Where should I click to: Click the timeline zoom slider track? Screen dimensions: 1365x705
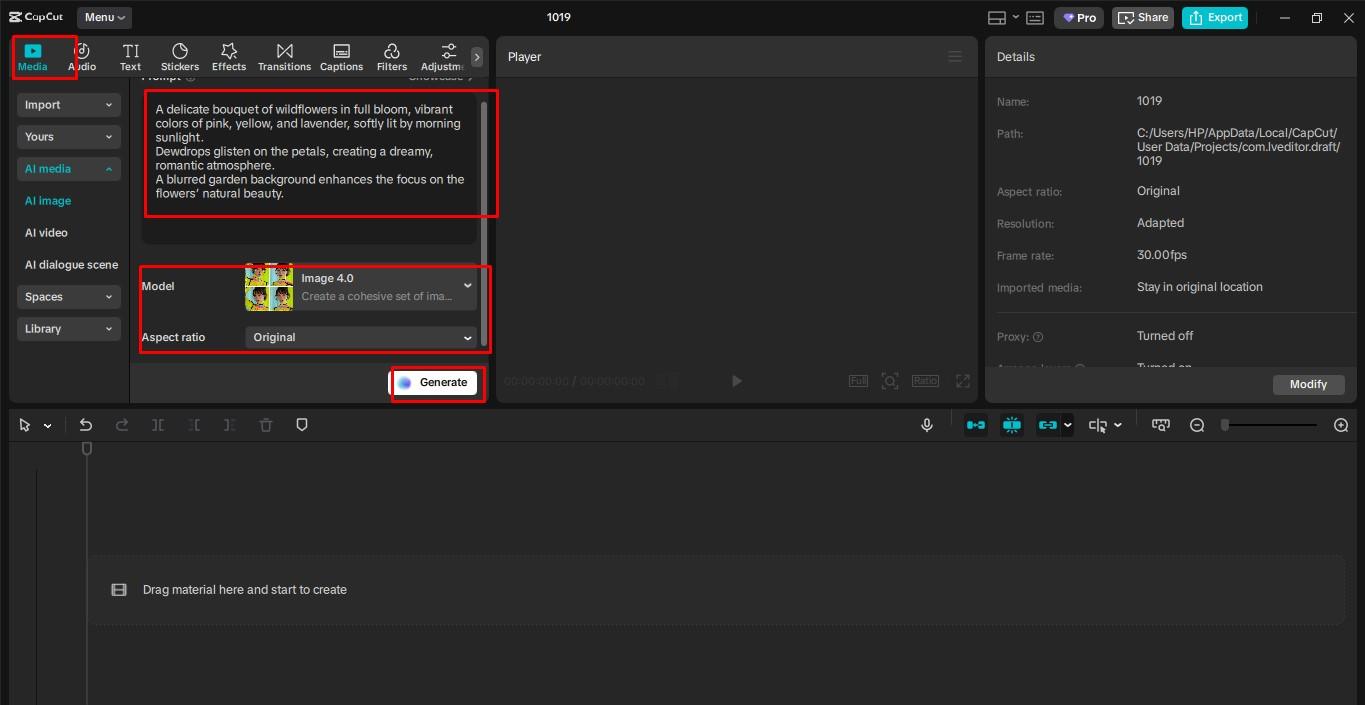[1270, 425]
